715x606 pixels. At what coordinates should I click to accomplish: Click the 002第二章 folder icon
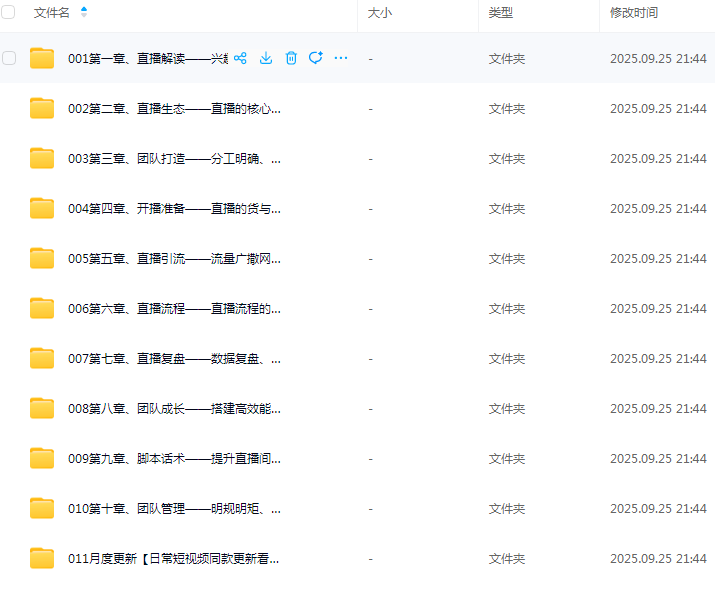(42, 108)
